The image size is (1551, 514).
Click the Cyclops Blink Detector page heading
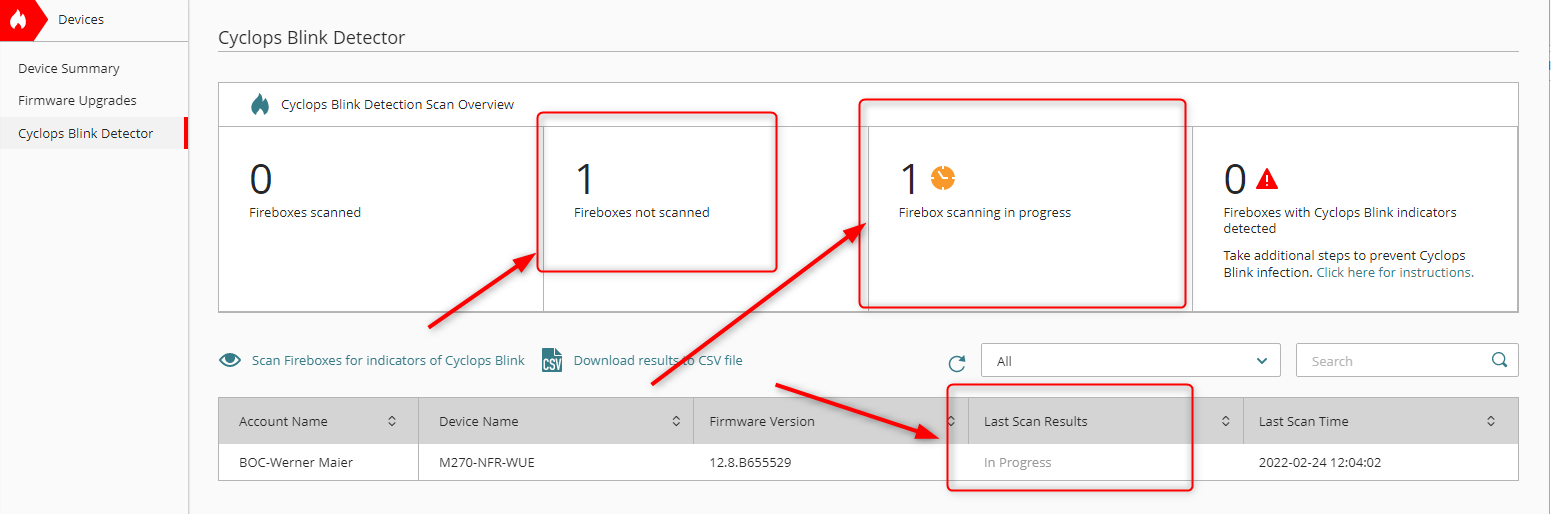[312, 37]
